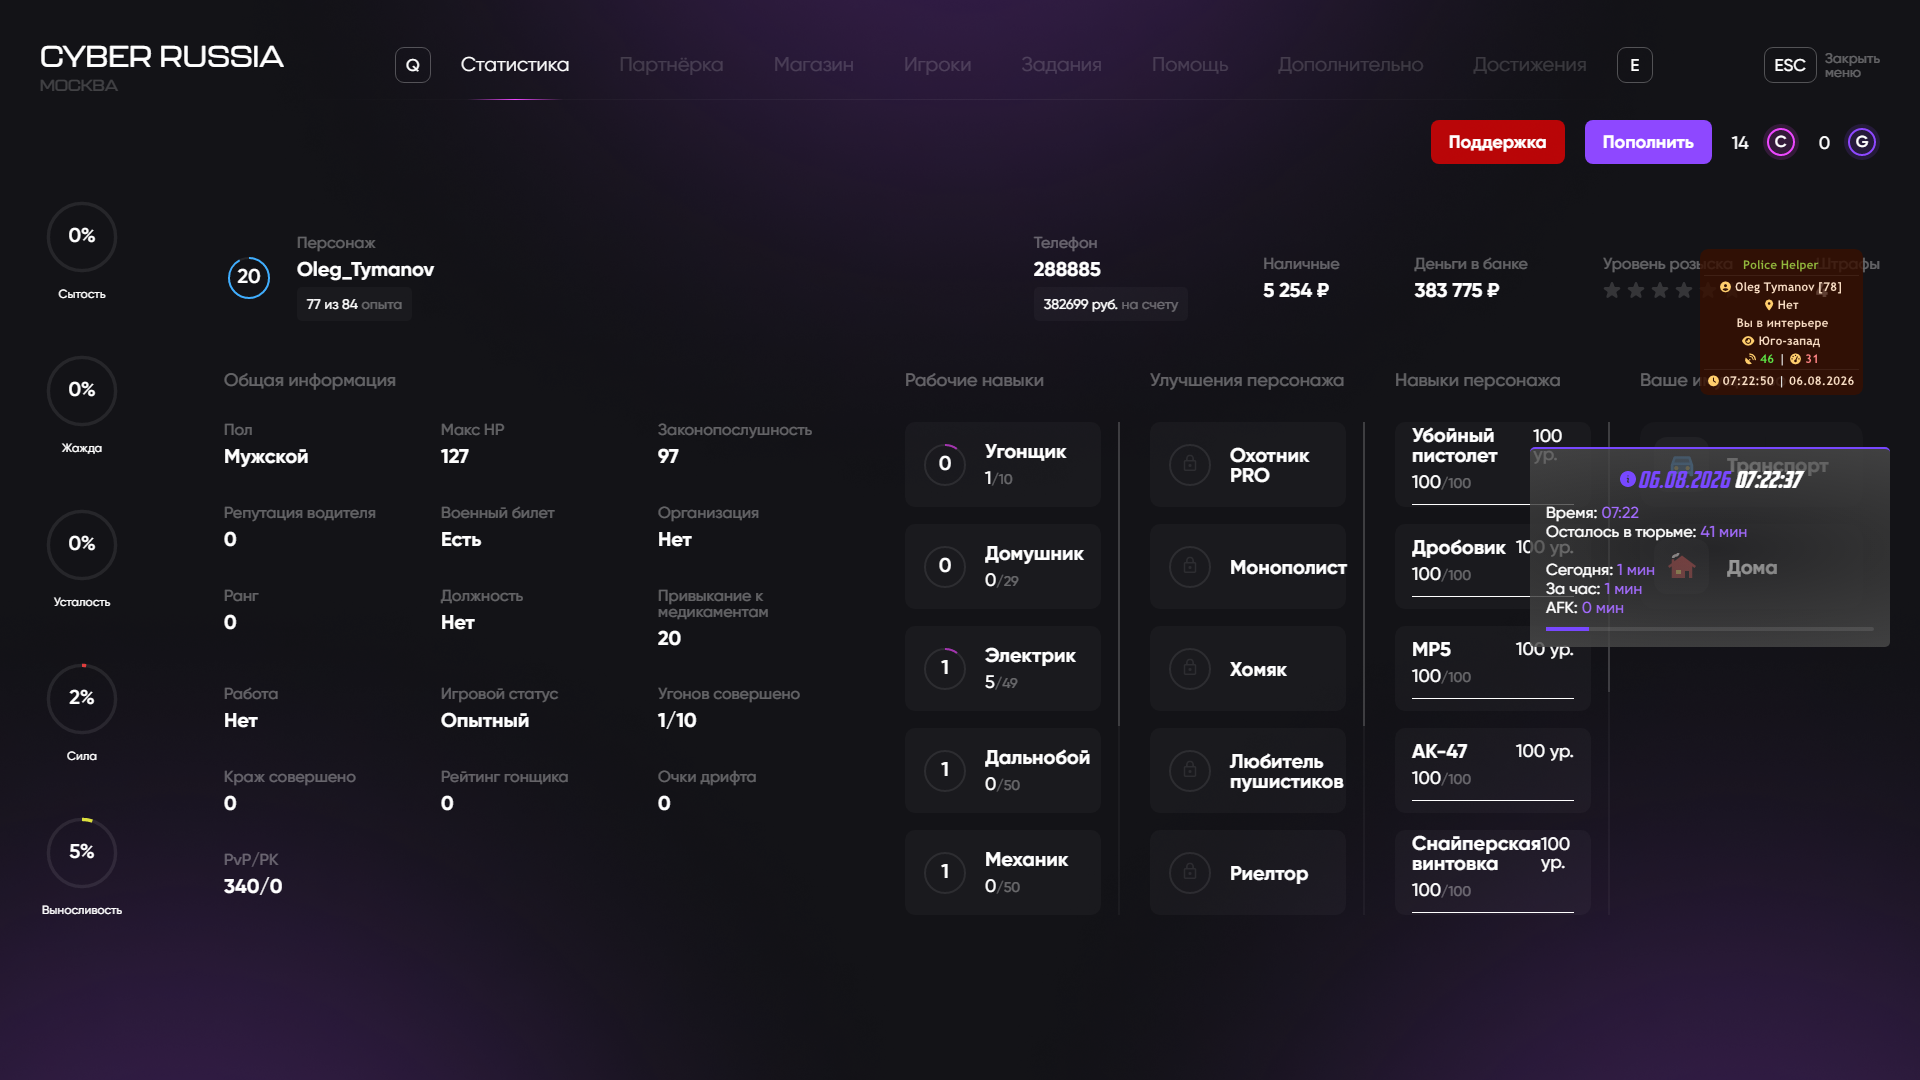This screenshot has height=1080, width=1920.
Task: Click the Снайперская винтовка skill progress bar
Action: click(x=1493, y=912)
